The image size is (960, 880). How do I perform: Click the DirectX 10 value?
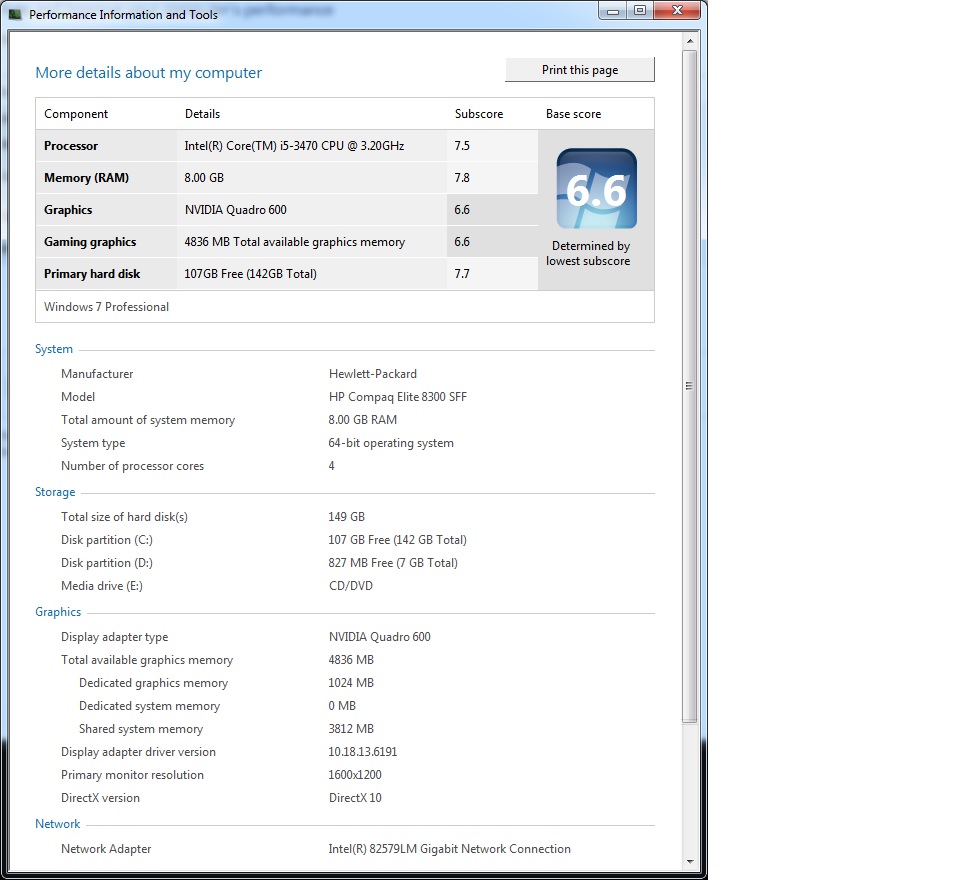355,798
